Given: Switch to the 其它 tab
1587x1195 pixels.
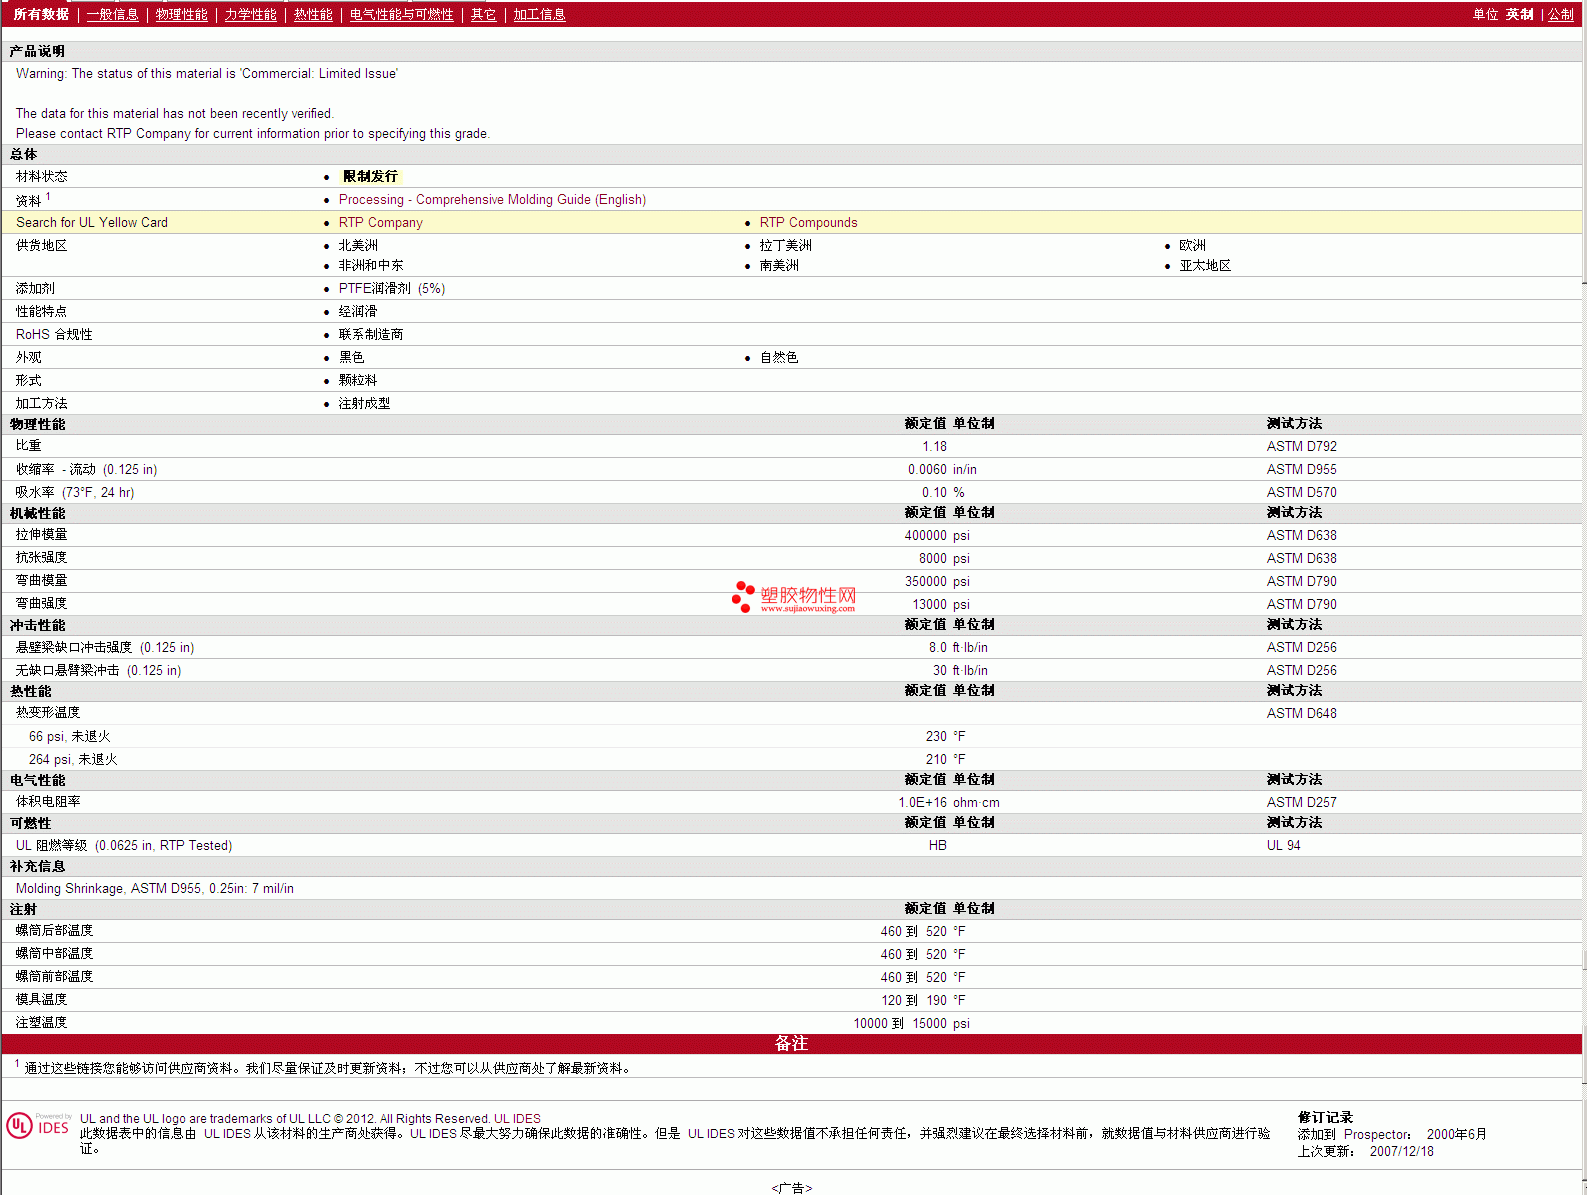Looking at the screenshot, I should [x=483, y=14].
